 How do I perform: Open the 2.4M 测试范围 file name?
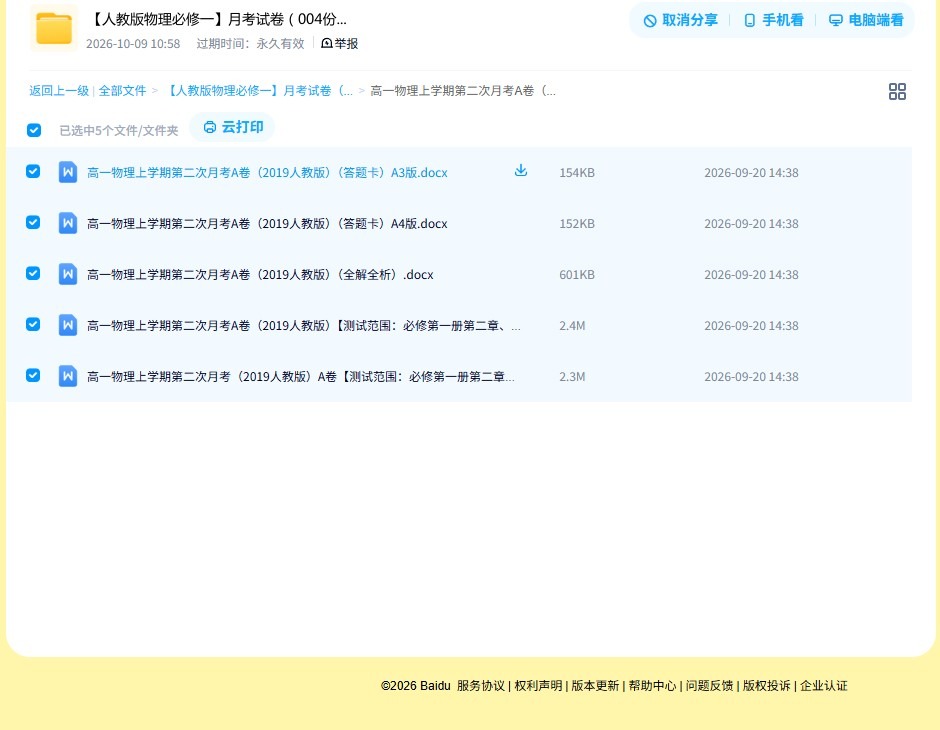[304, 325]
